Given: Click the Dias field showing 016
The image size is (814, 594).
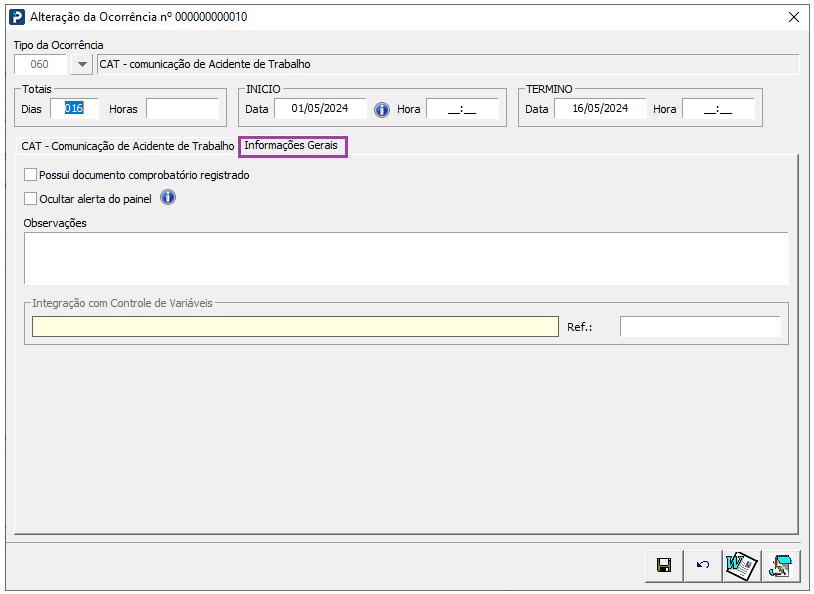Looking at the screenshot, I should [74, 109].
